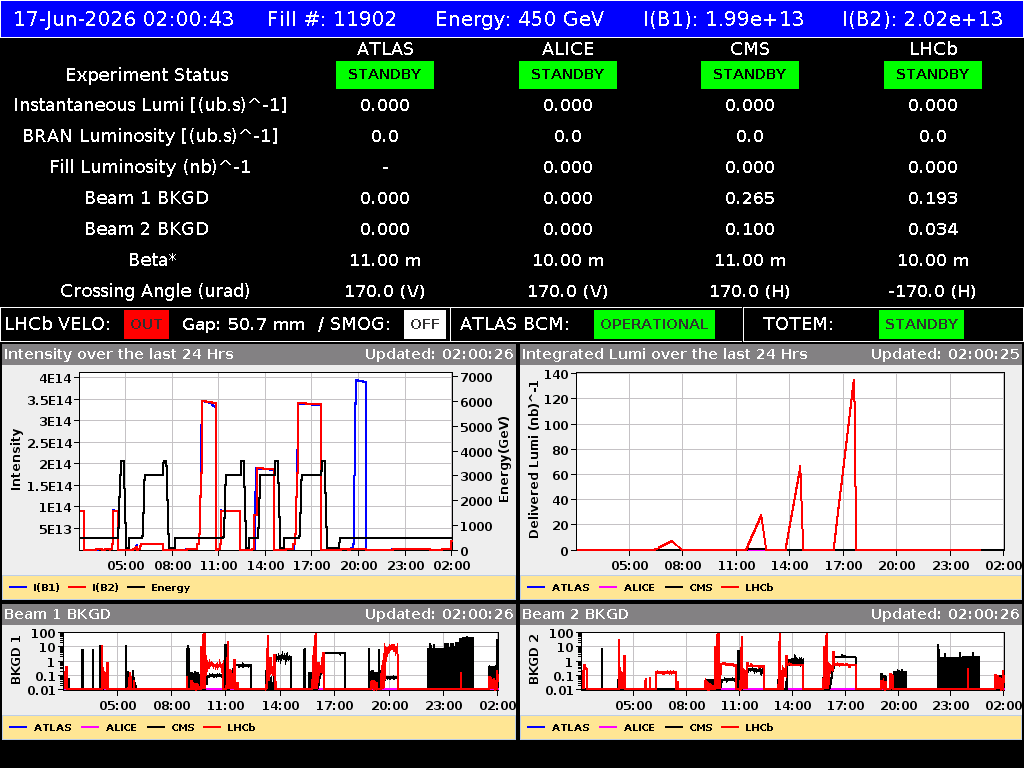
Task: Click the red LHCb VELO OUT indicator
Action: click(146, 325)
